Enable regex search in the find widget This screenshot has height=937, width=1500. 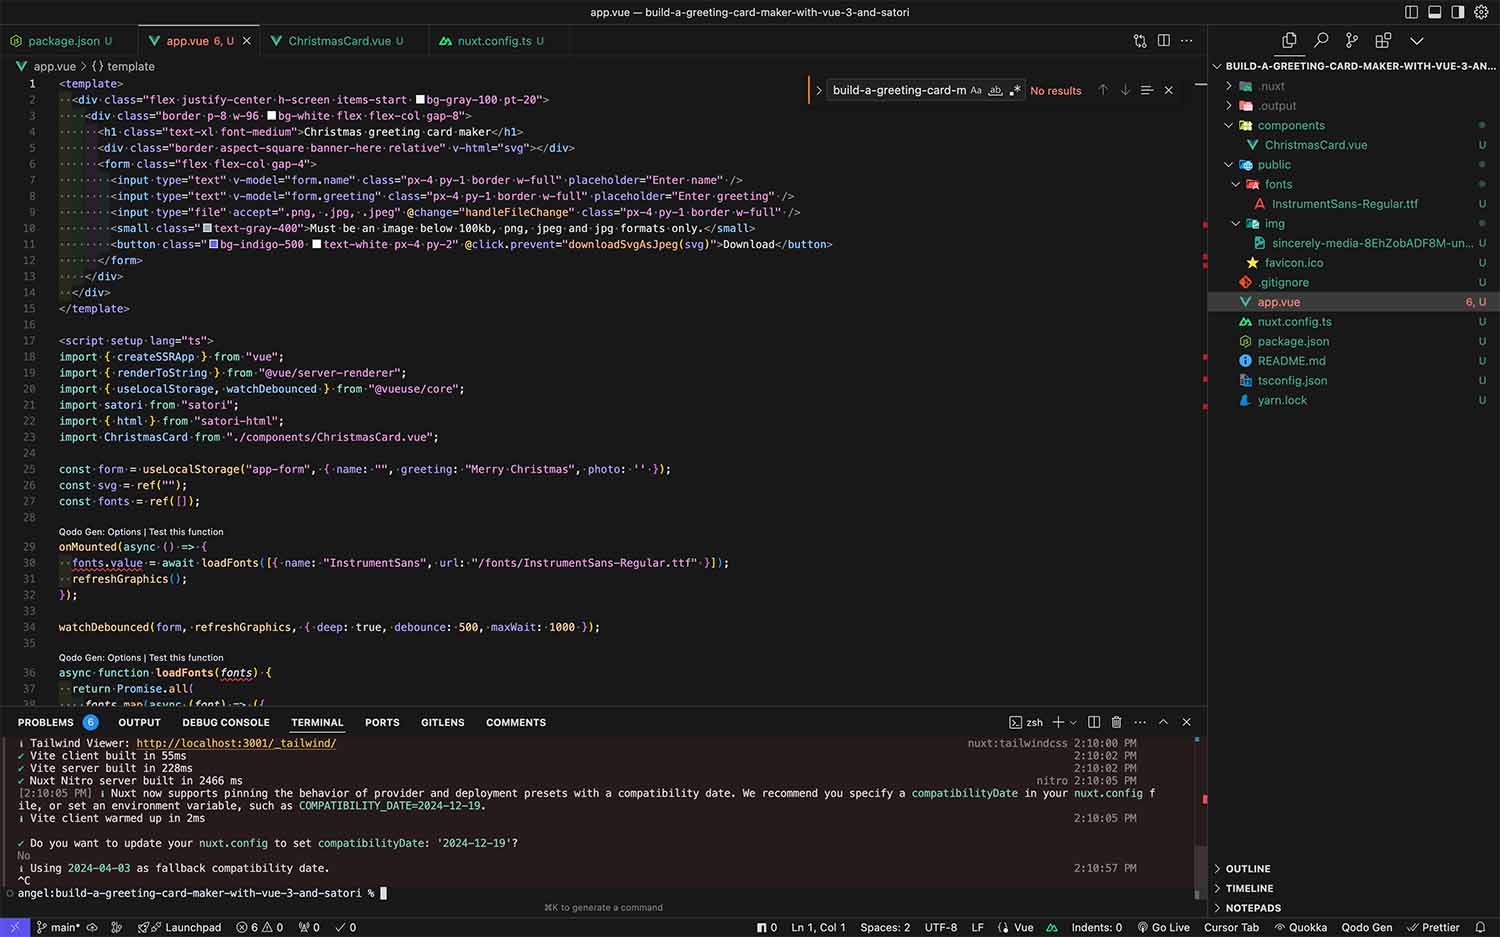point(1015,90)
